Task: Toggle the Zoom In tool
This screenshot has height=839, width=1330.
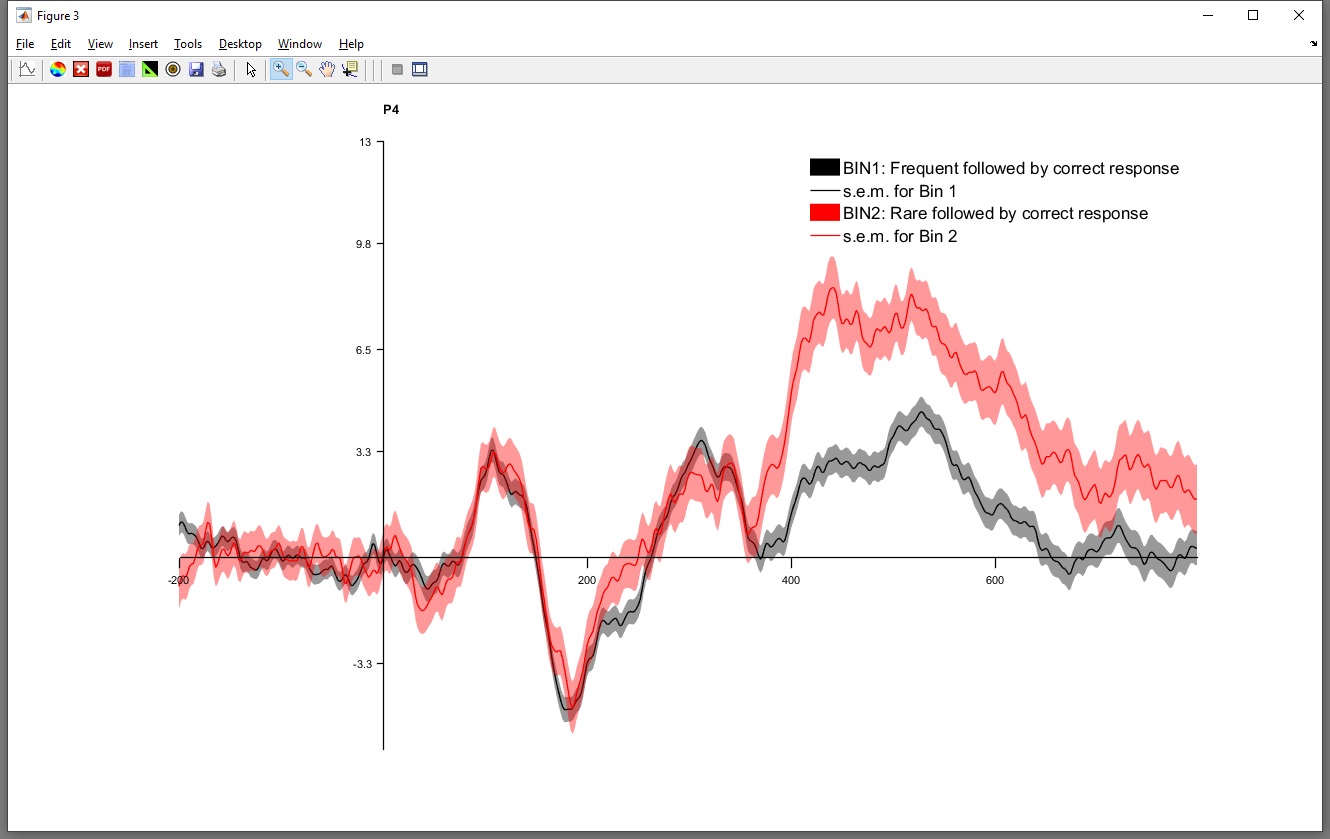Action: tap(281, 69)
